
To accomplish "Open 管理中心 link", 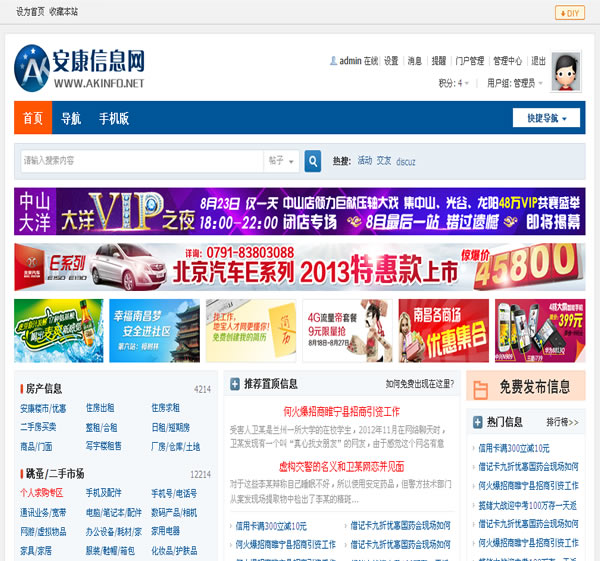I will pos(507,61).
